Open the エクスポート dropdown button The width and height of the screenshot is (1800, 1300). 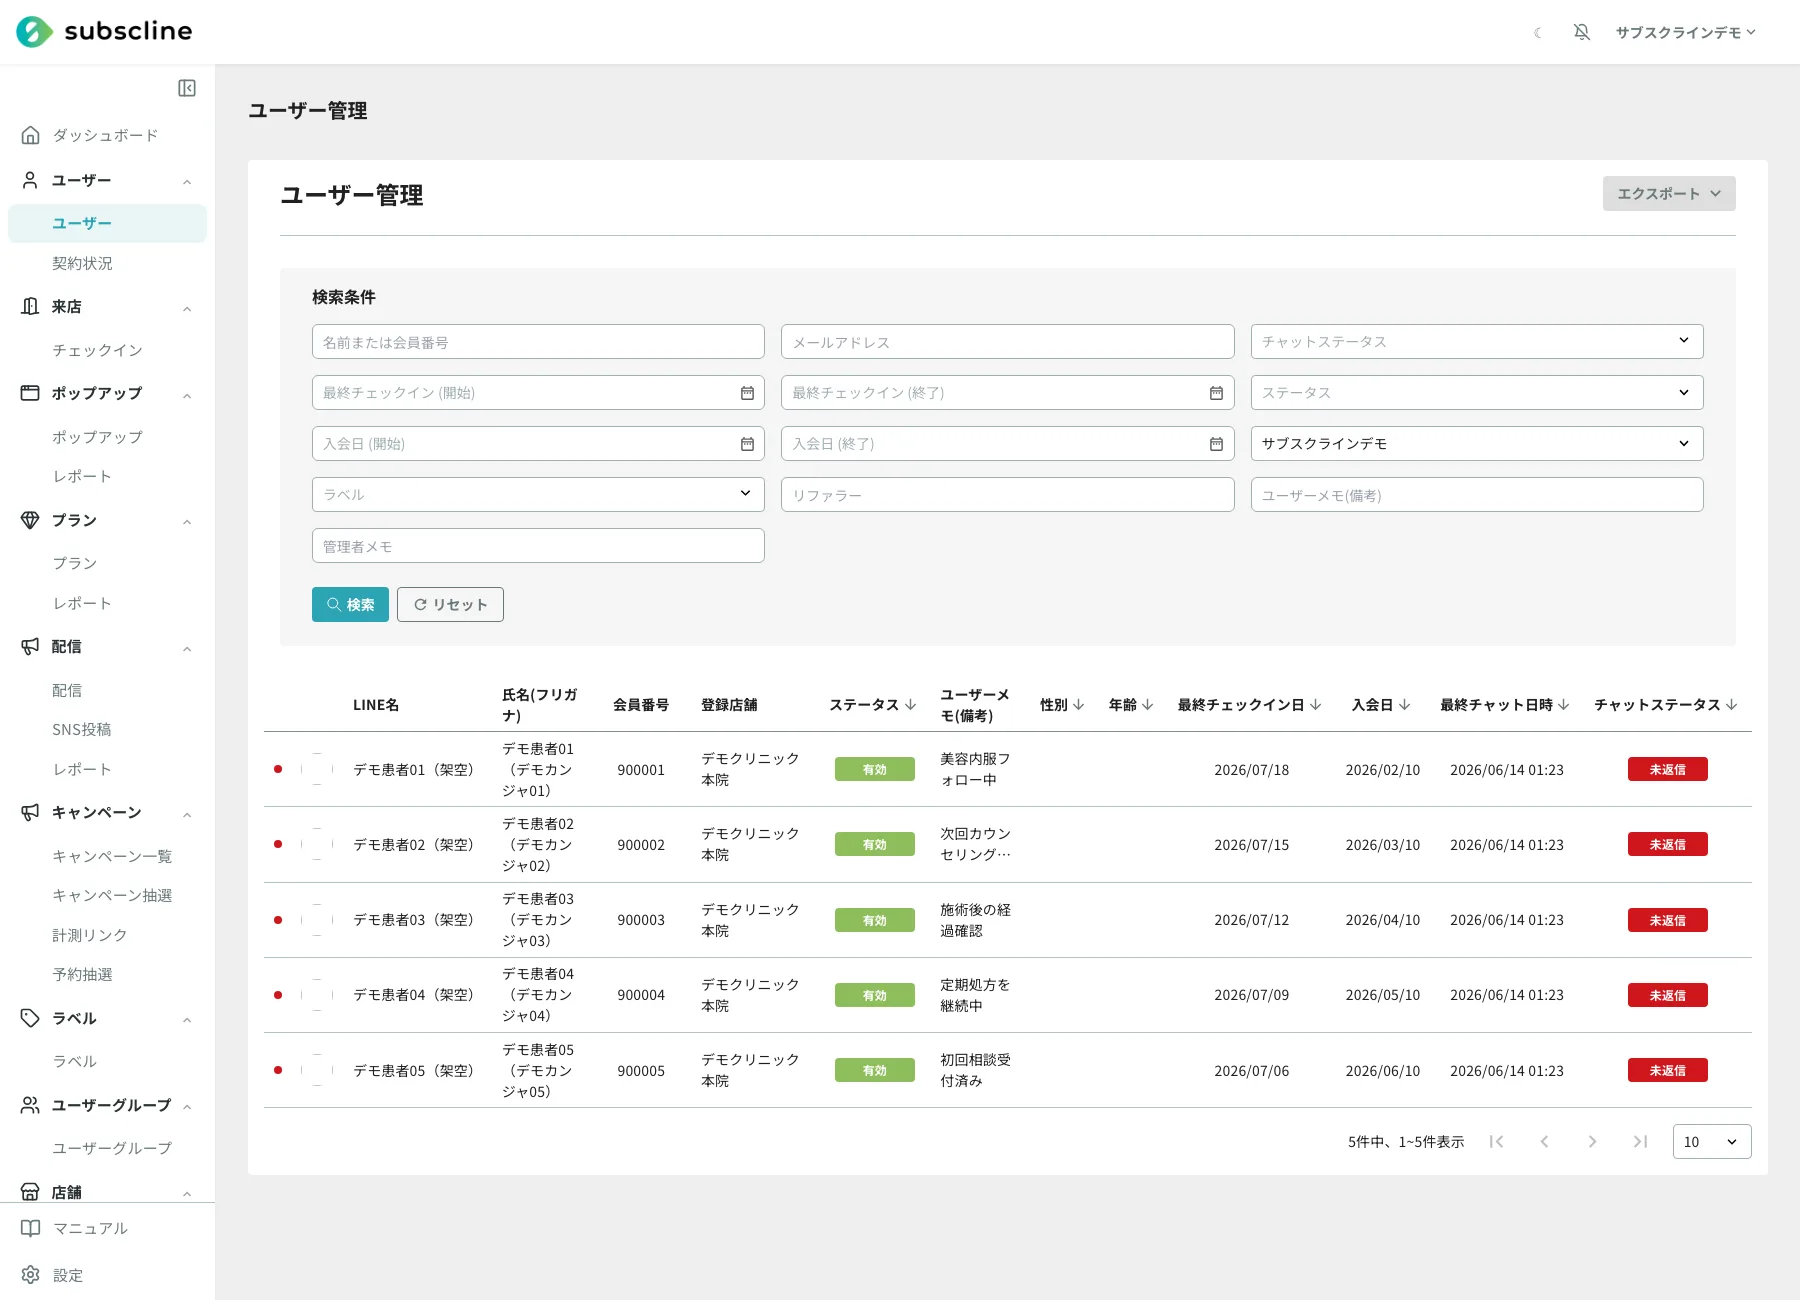(x=1669, y=194)
